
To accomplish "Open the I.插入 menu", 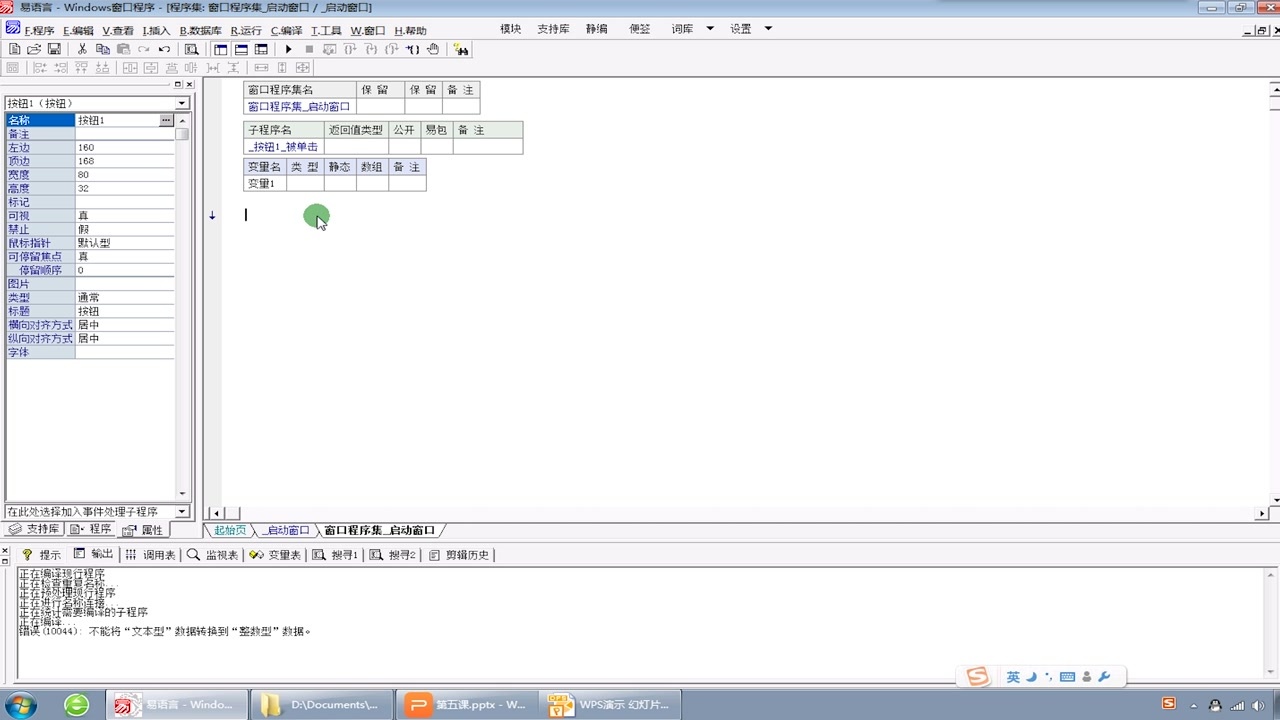I will pyautogui.click(x=156, y=31).
